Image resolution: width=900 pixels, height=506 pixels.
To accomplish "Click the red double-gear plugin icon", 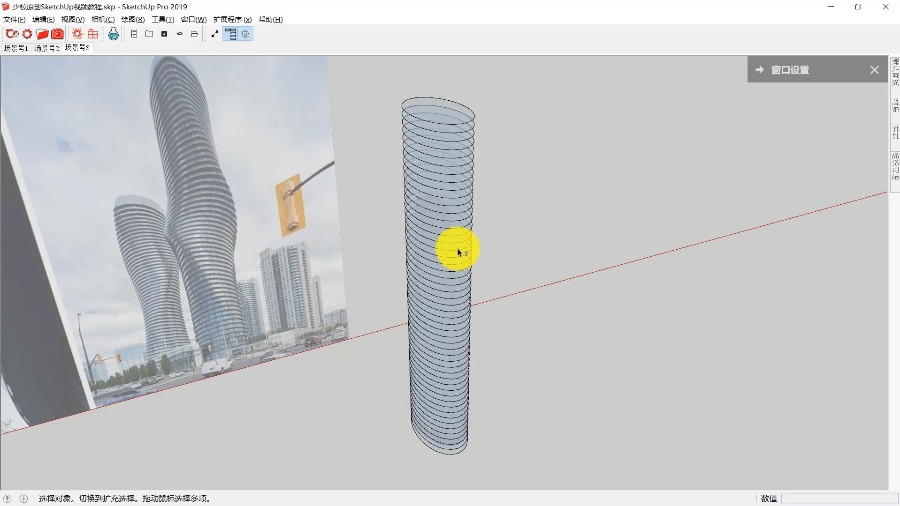I will click(12, 34).
